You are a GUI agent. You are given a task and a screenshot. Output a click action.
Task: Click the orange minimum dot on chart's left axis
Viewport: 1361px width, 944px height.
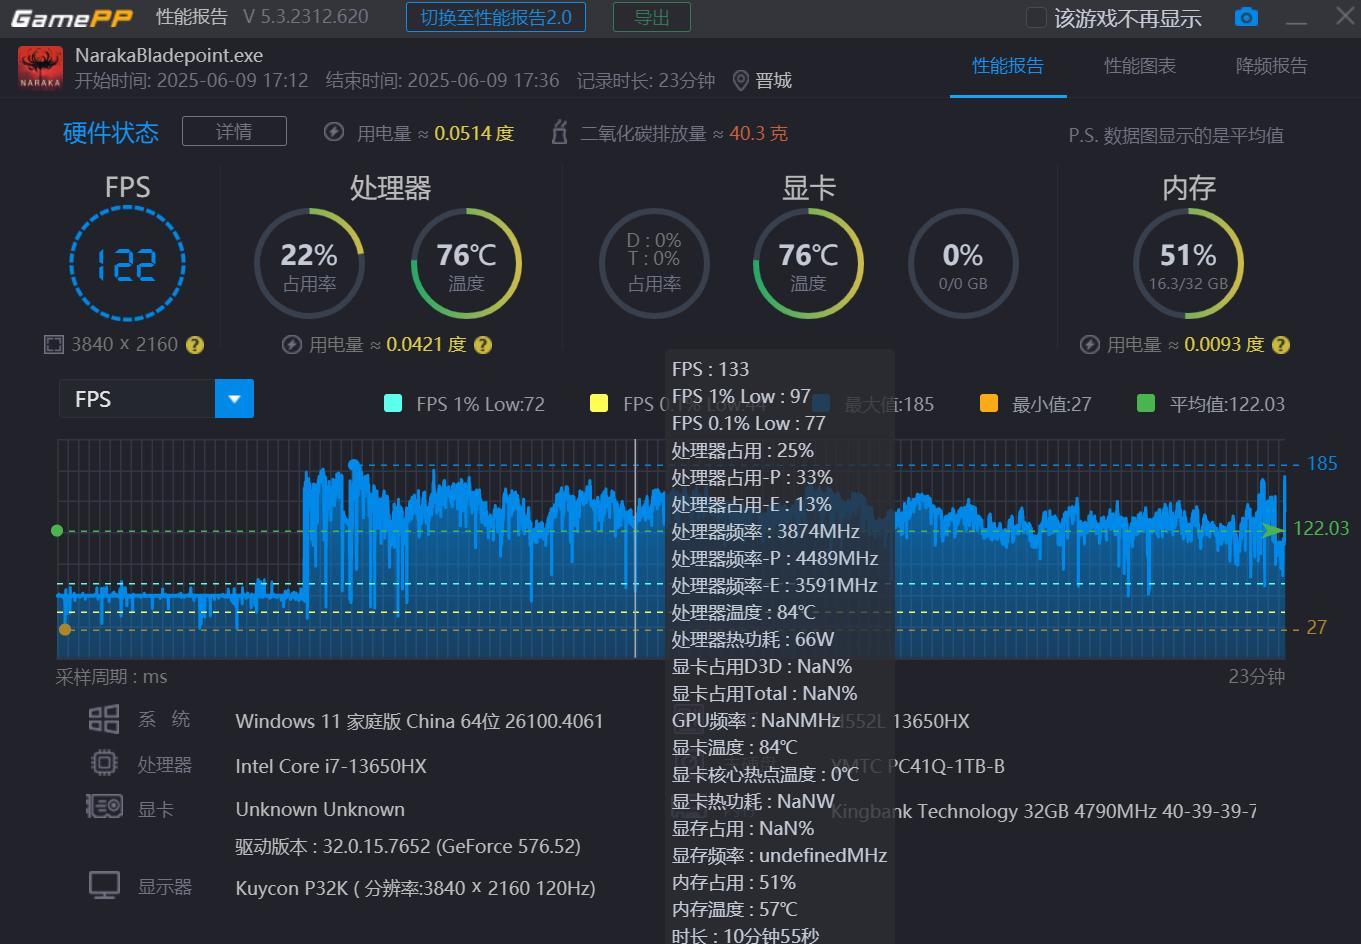pos(65,629)
